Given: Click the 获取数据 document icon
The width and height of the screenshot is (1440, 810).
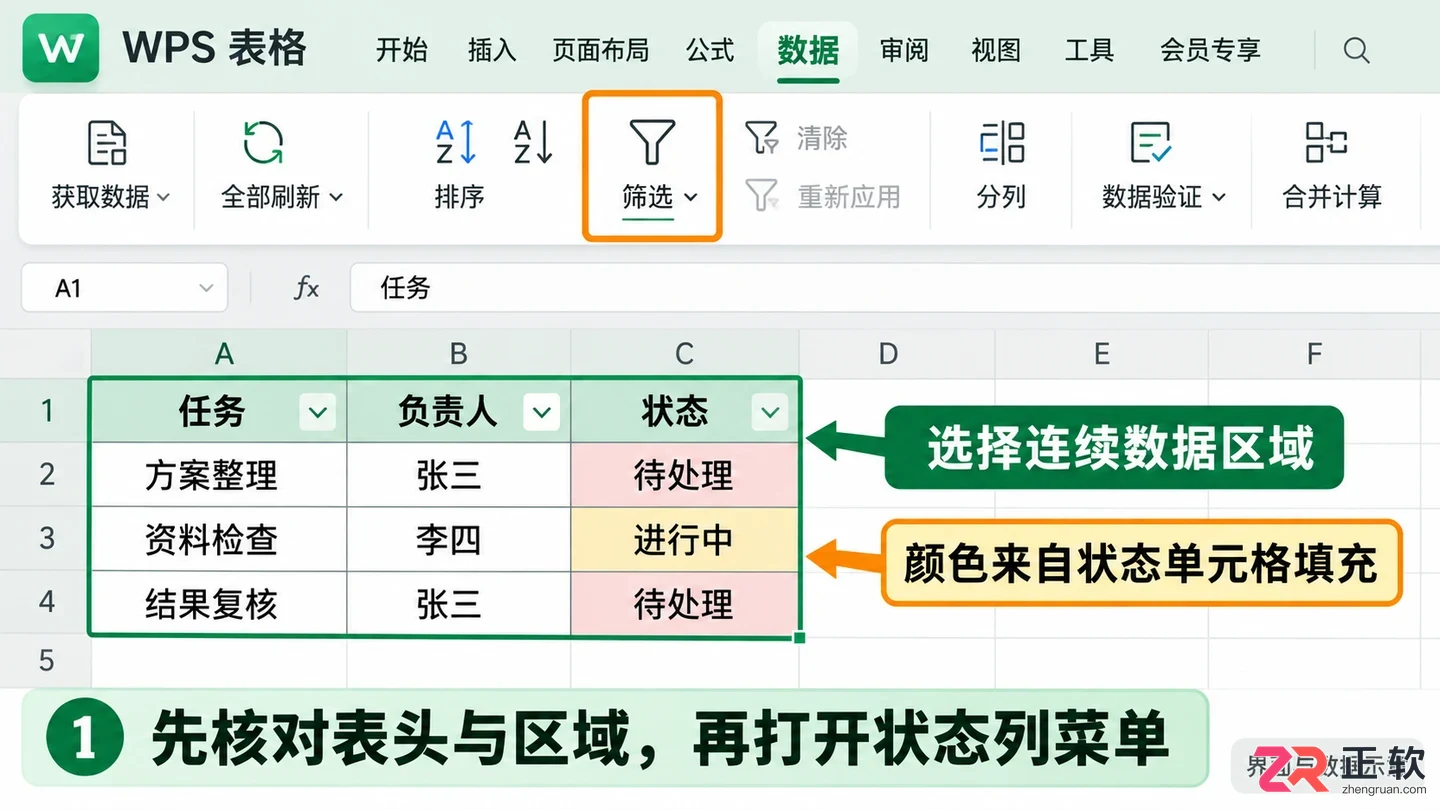Looking at the screenshot, I should pos(107,143).
